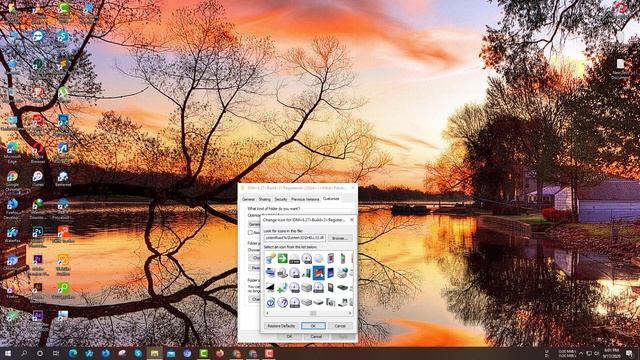Open Google Chrome desktop shortcut
The width and height of the screenshot is (640, 360).
(x=12, y=181)
